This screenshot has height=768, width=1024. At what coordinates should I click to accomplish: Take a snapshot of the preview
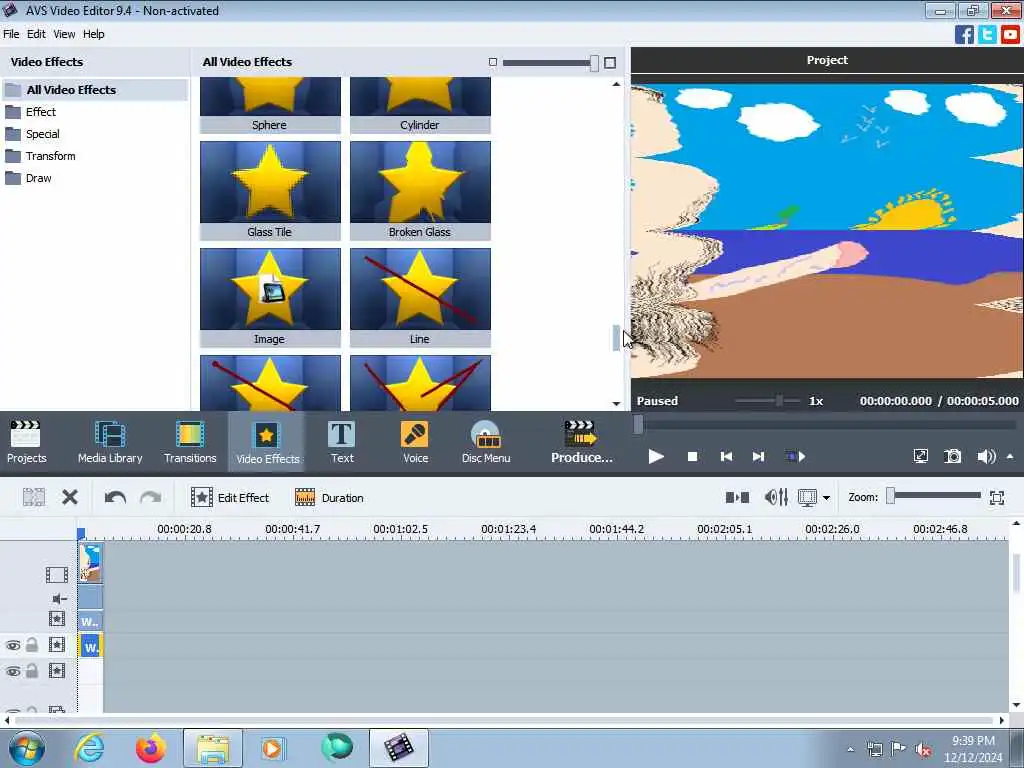(953, 456)
